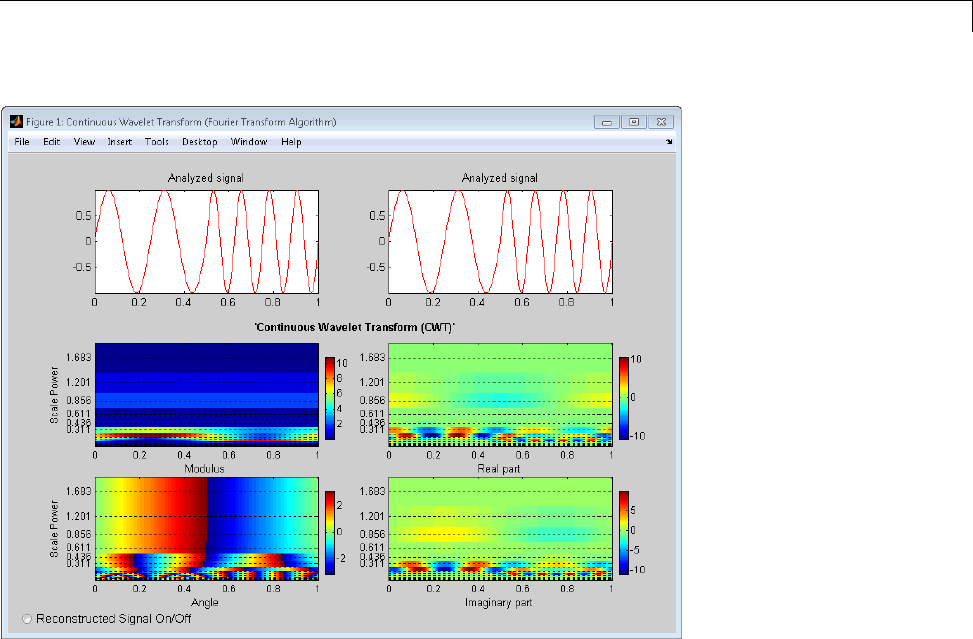Click the colorbar beside the Angle plot
Image resolution: width=973 pixels, height=639 pixels.
[329, 534]
